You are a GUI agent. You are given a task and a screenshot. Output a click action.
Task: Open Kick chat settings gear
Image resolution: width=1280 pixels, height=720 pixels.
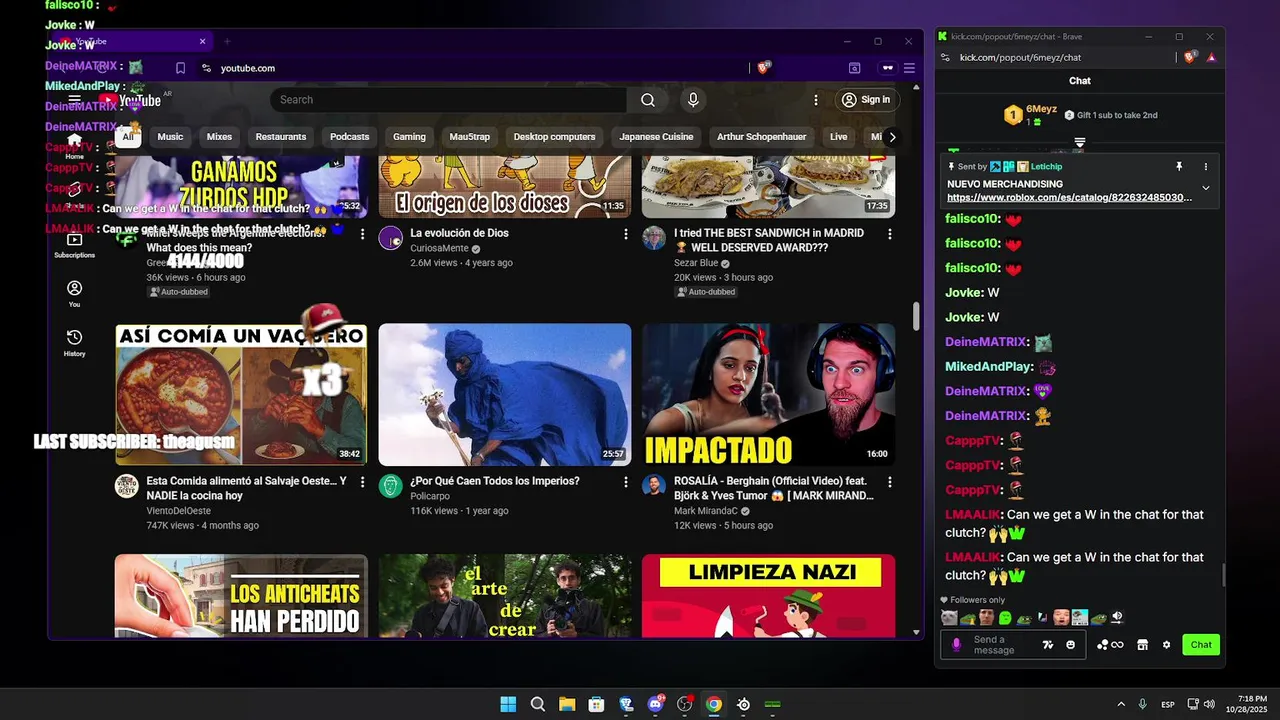coord(1166,645)
